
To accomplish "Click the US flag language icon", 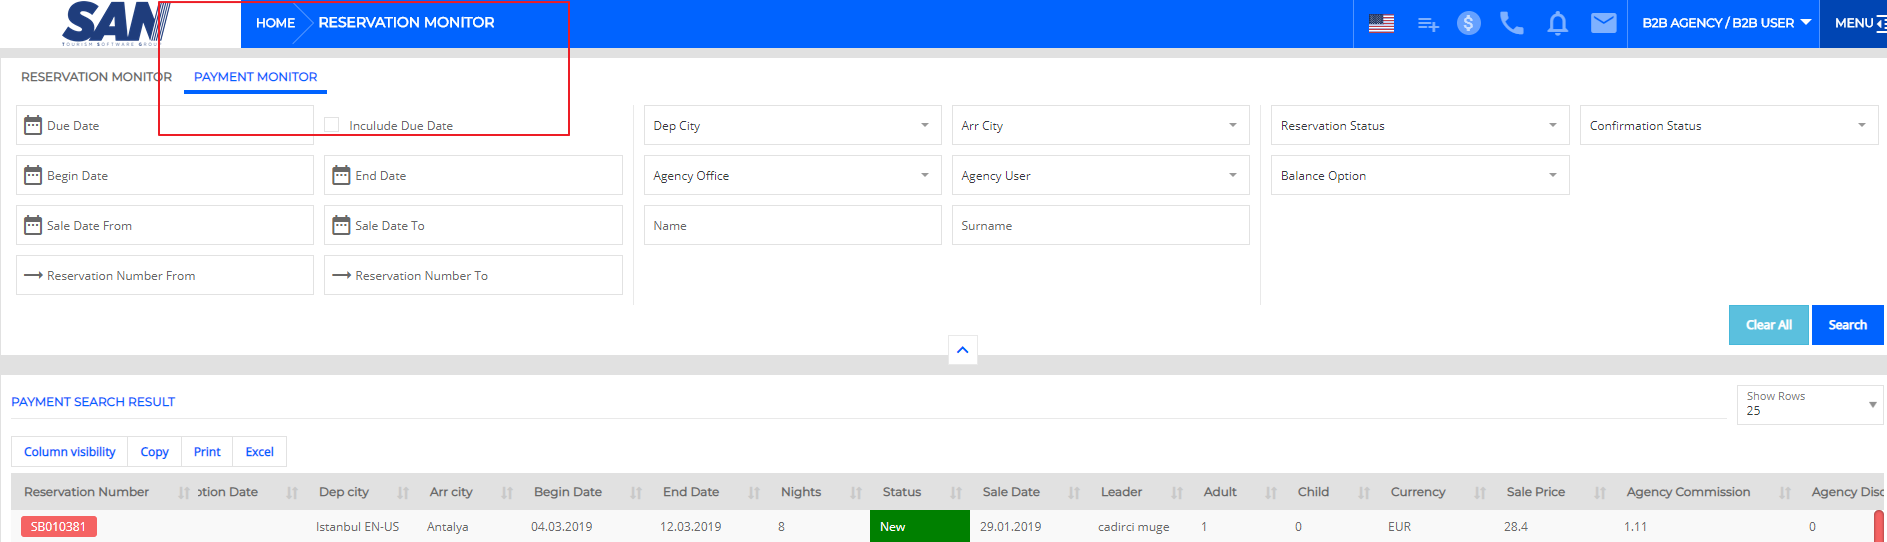I will (1381, 23).
